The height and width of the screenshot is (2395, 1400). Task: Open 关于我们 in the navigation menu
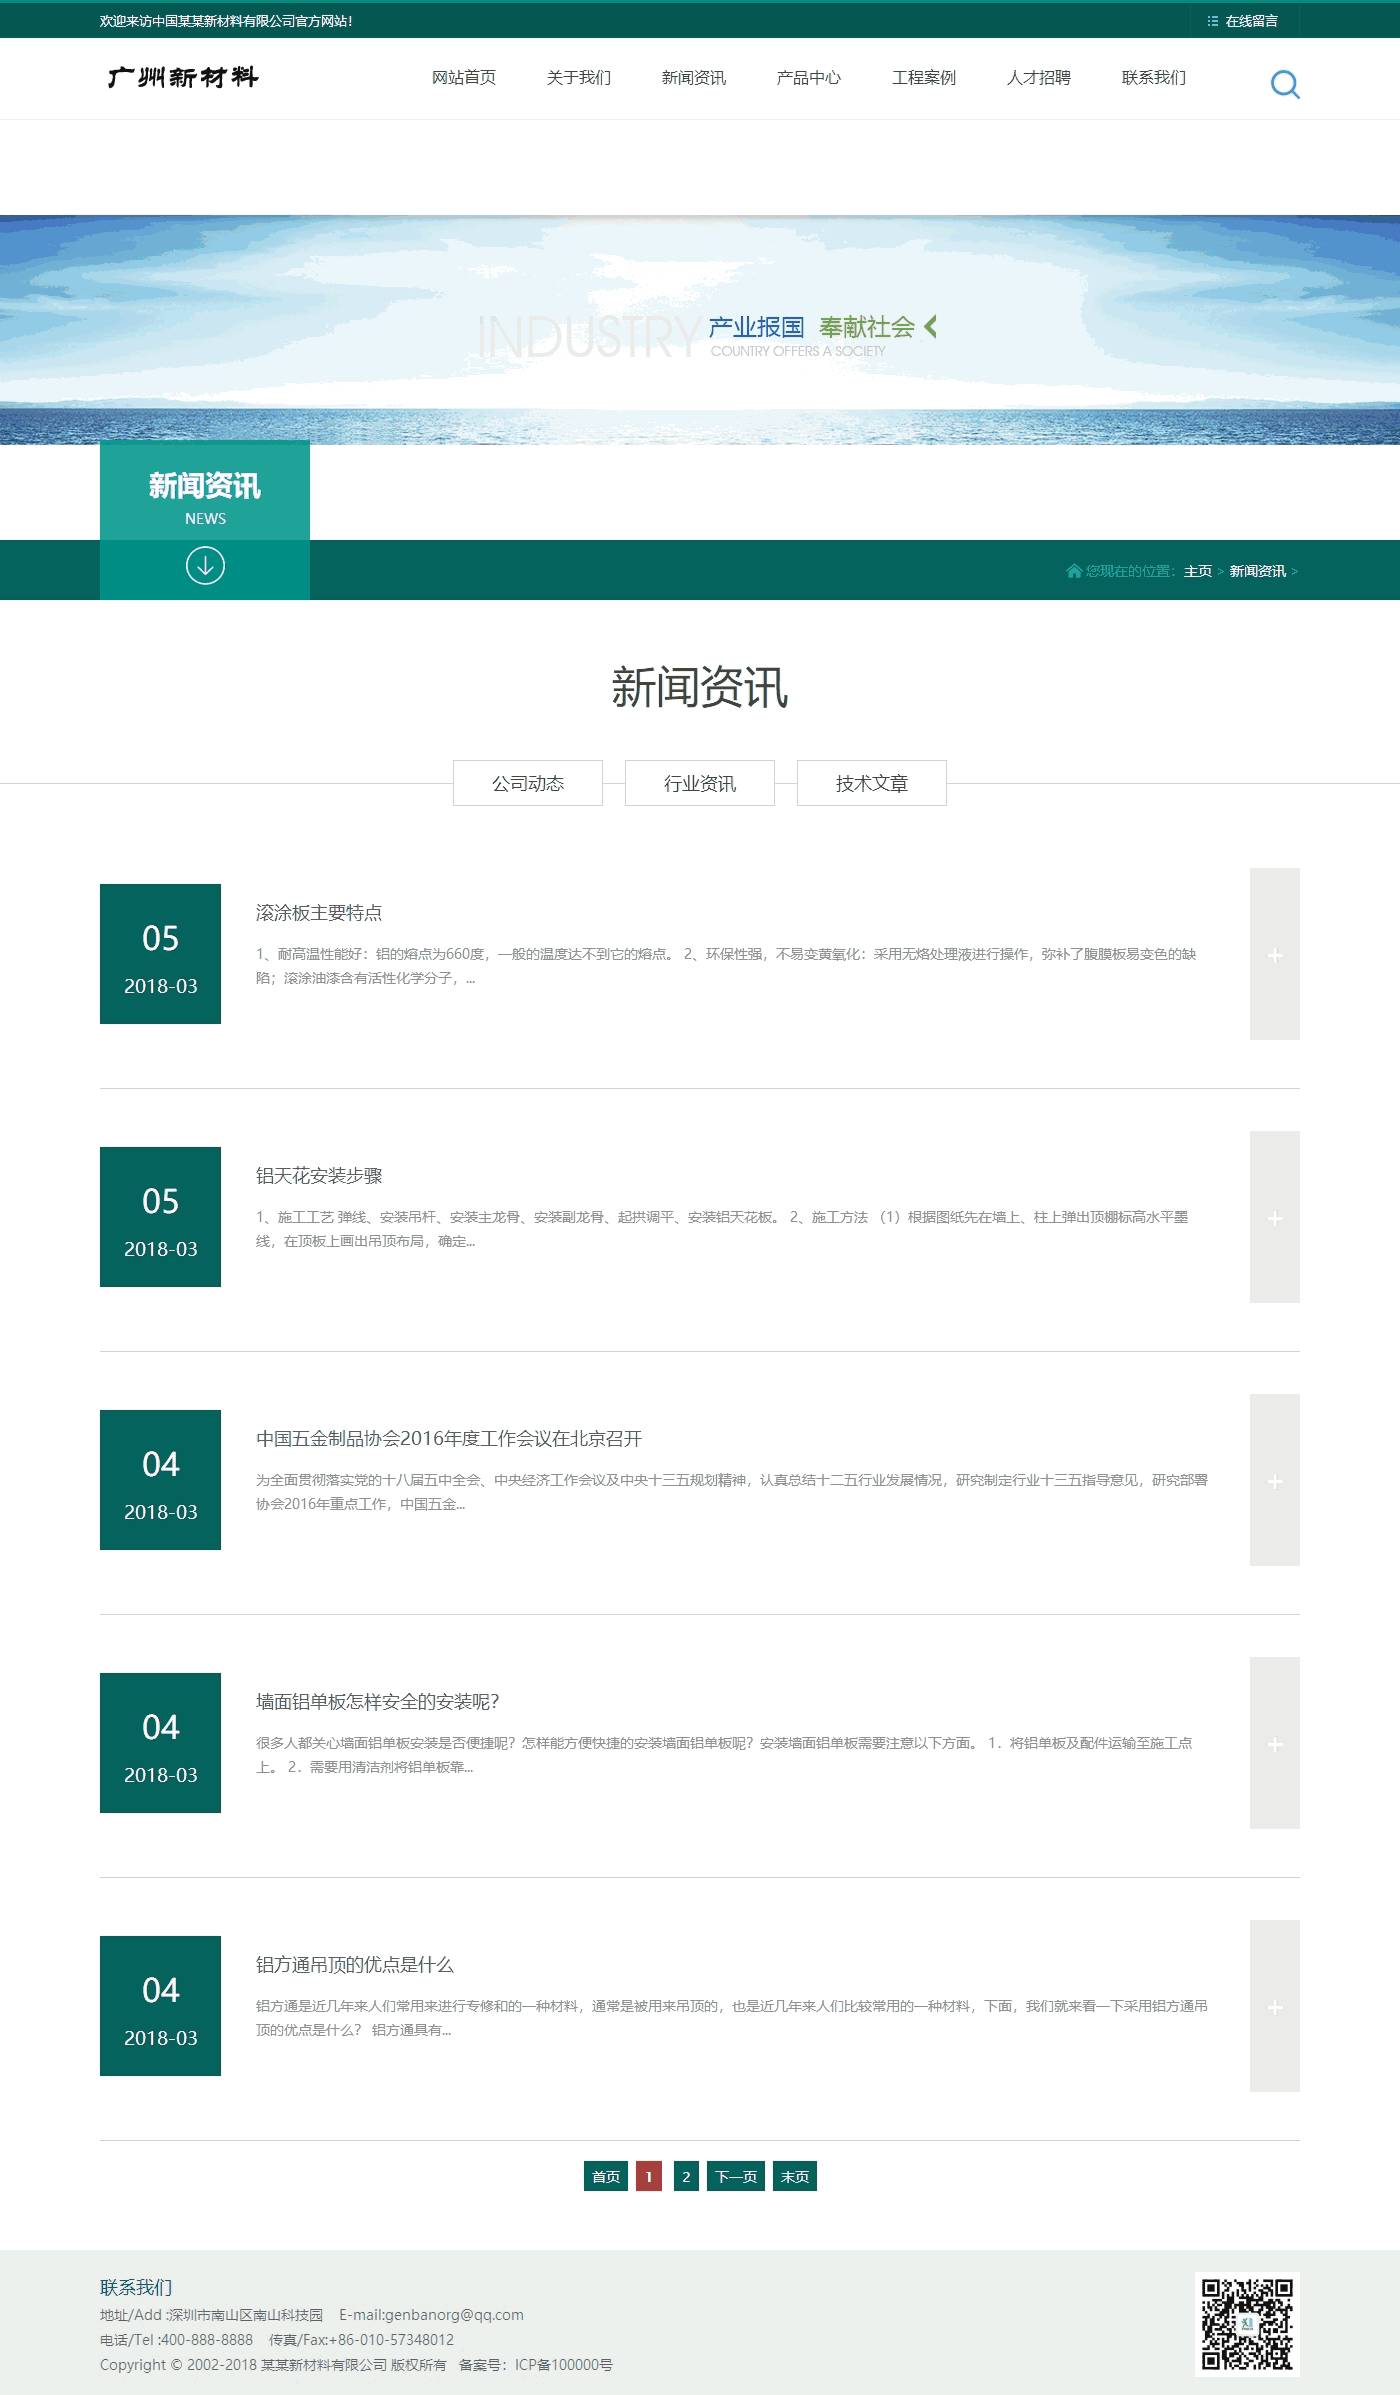[579, 78]
